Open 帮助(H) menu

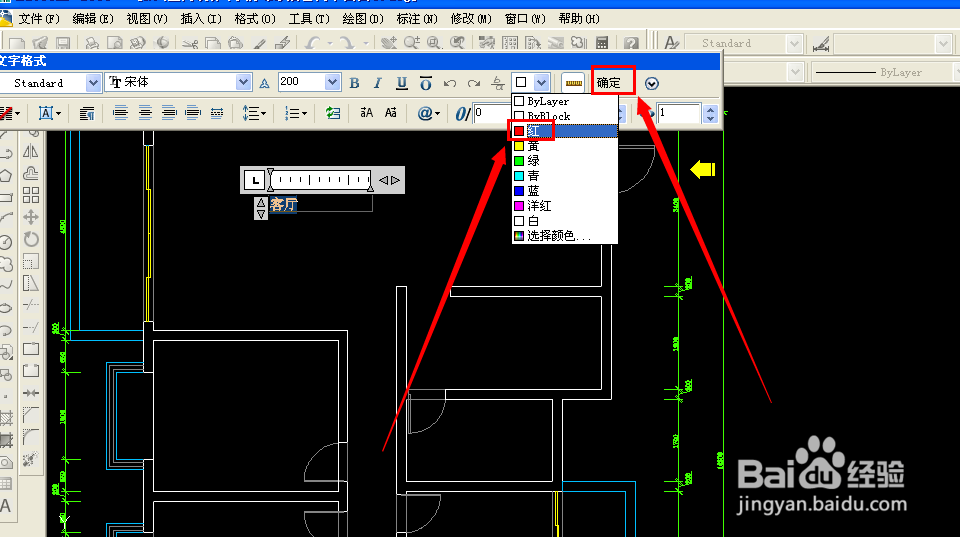579,19
